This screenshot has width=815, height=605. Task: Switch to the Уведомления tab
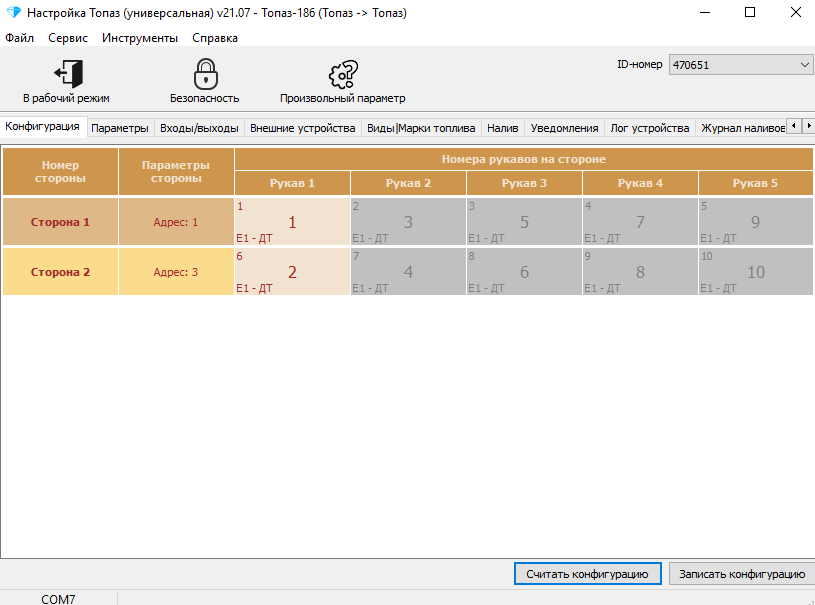pos(564,128)
